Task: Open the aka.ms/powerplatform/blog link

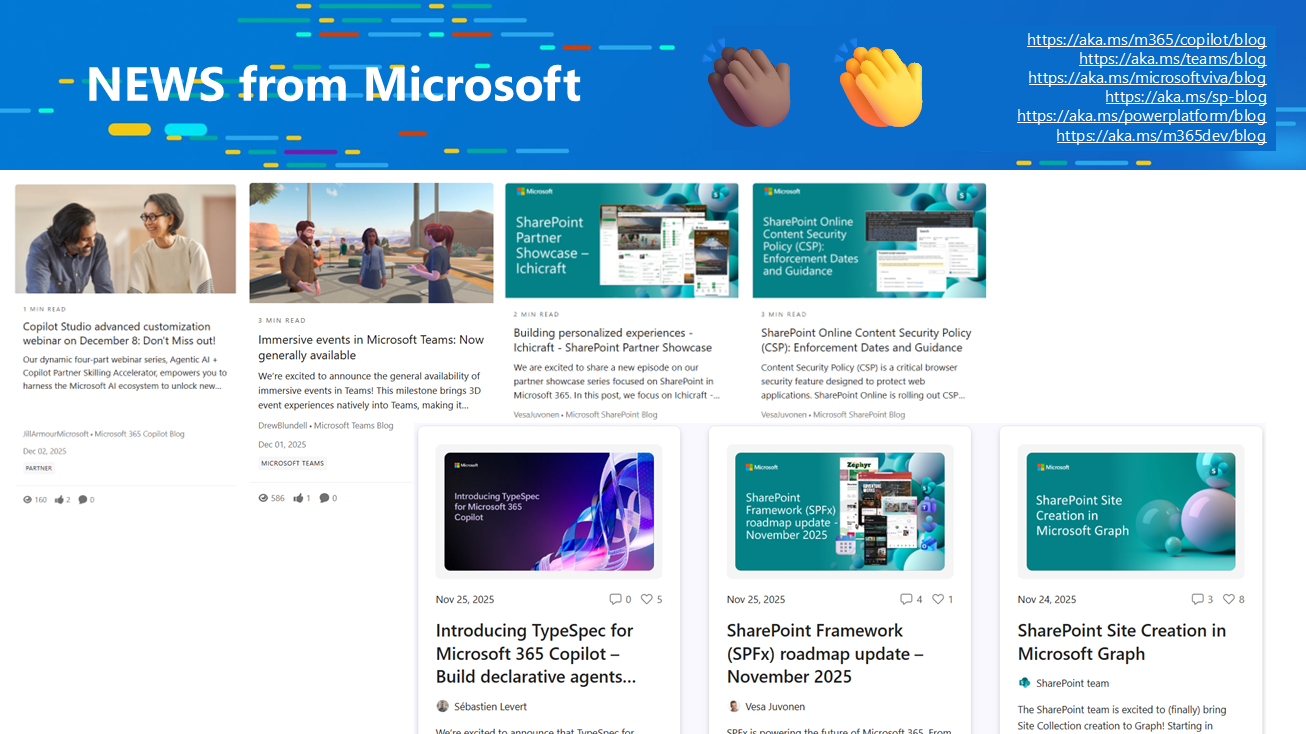Action: pos(1142,116)
